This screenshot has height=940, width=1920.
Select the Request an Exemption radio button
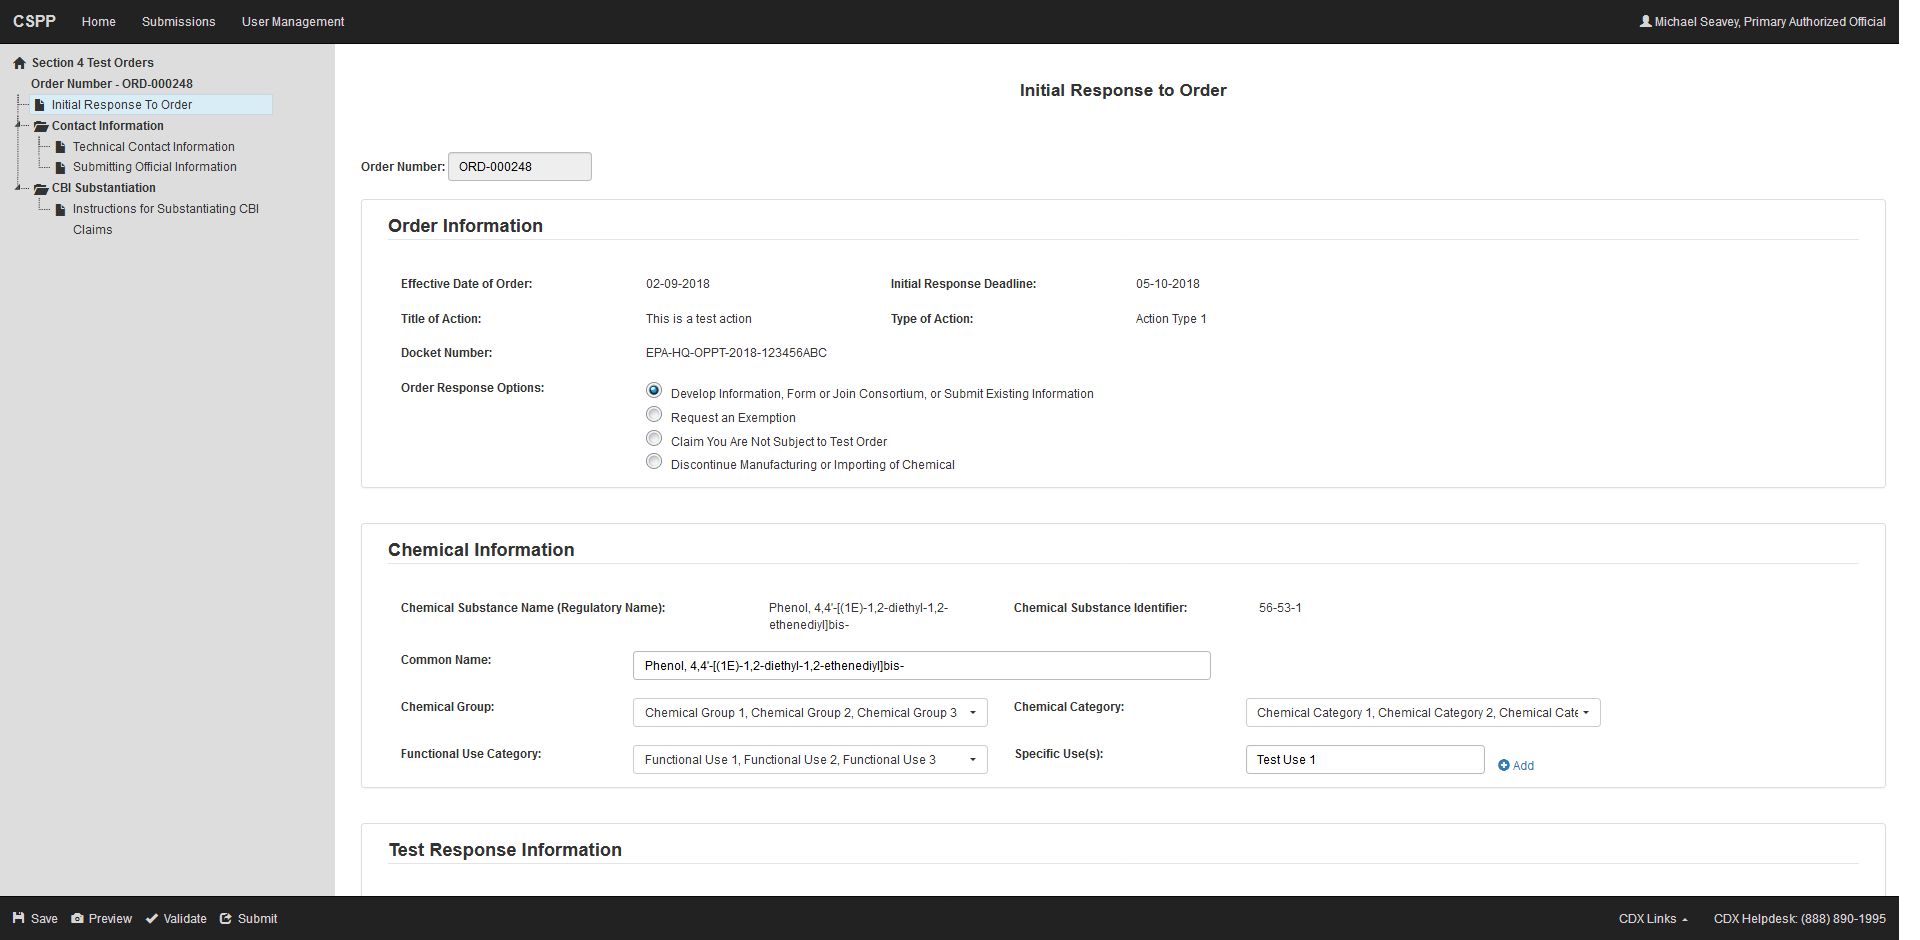click(654, 414)
